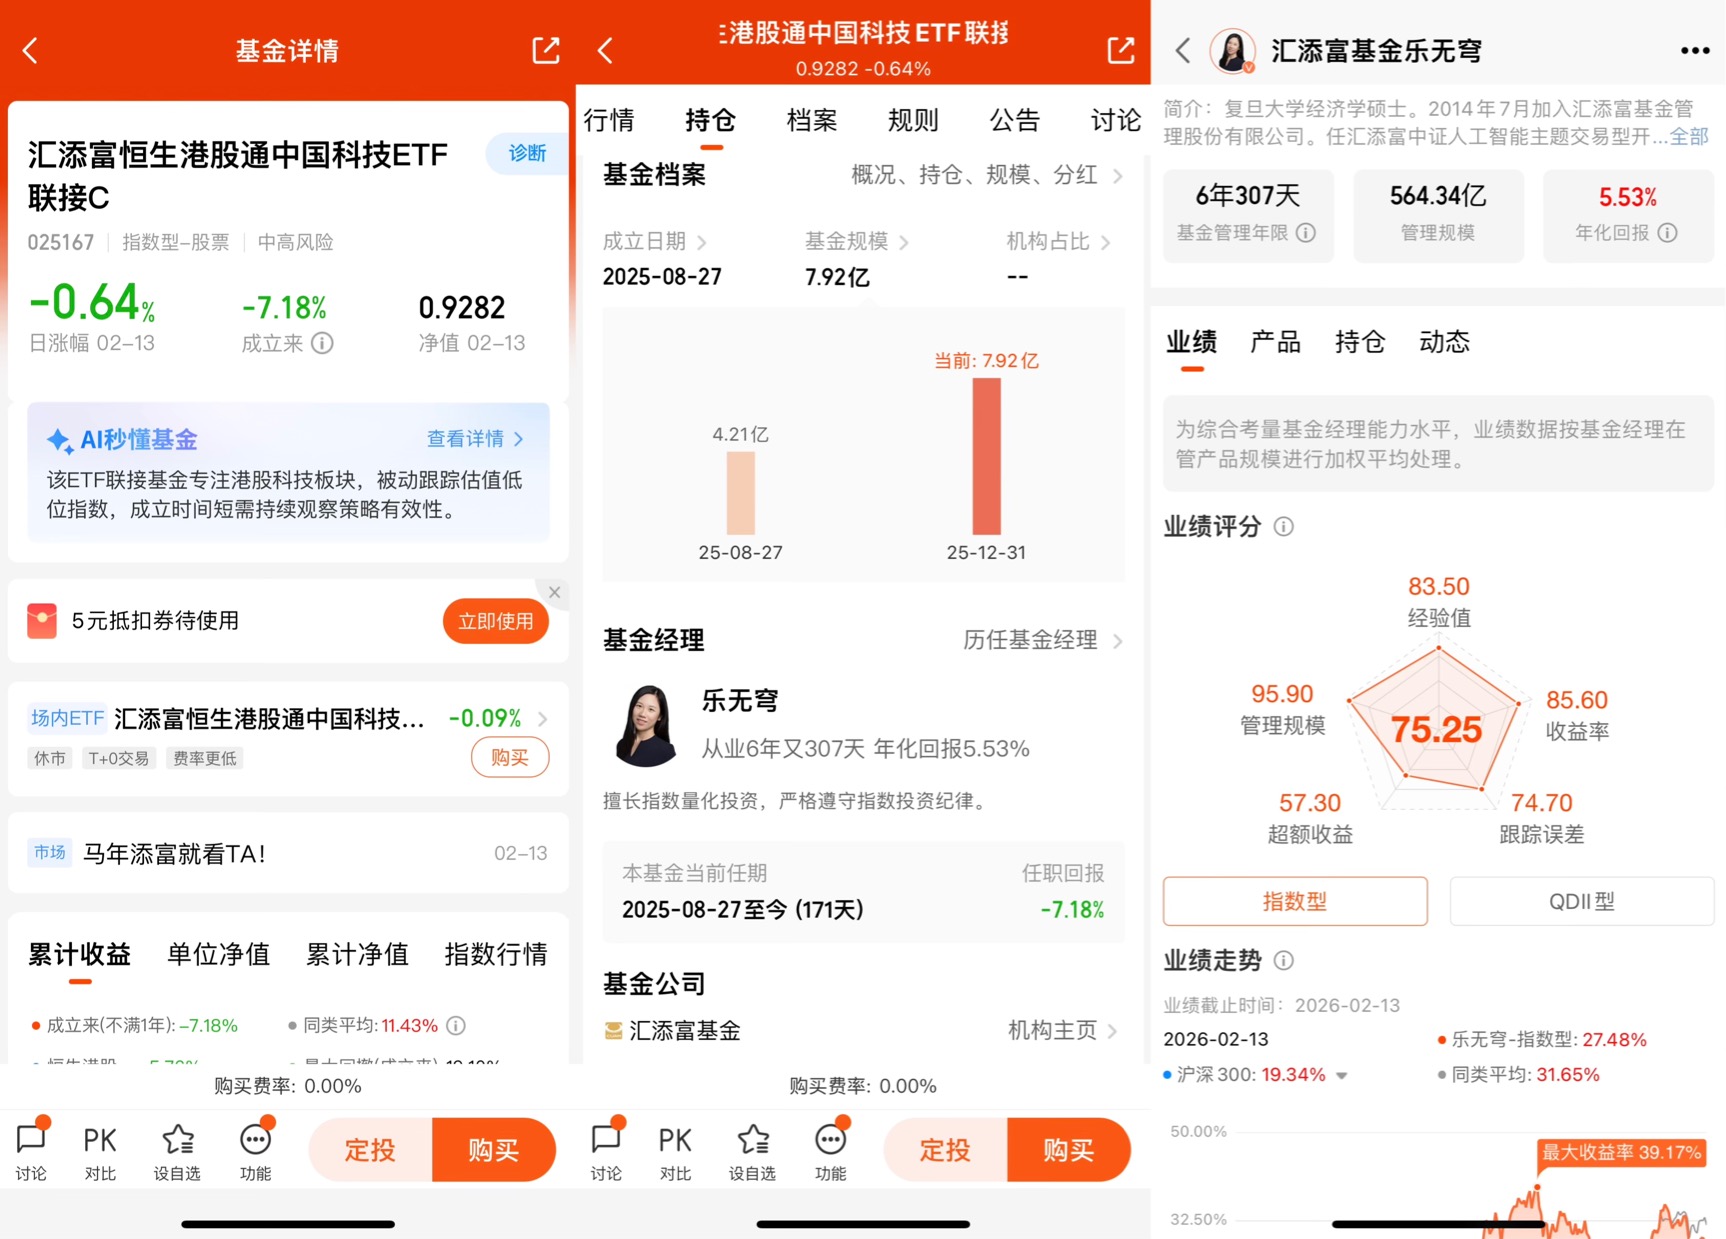
Task: Tap share icon on 基金详情 header
Action: point(546,50)
